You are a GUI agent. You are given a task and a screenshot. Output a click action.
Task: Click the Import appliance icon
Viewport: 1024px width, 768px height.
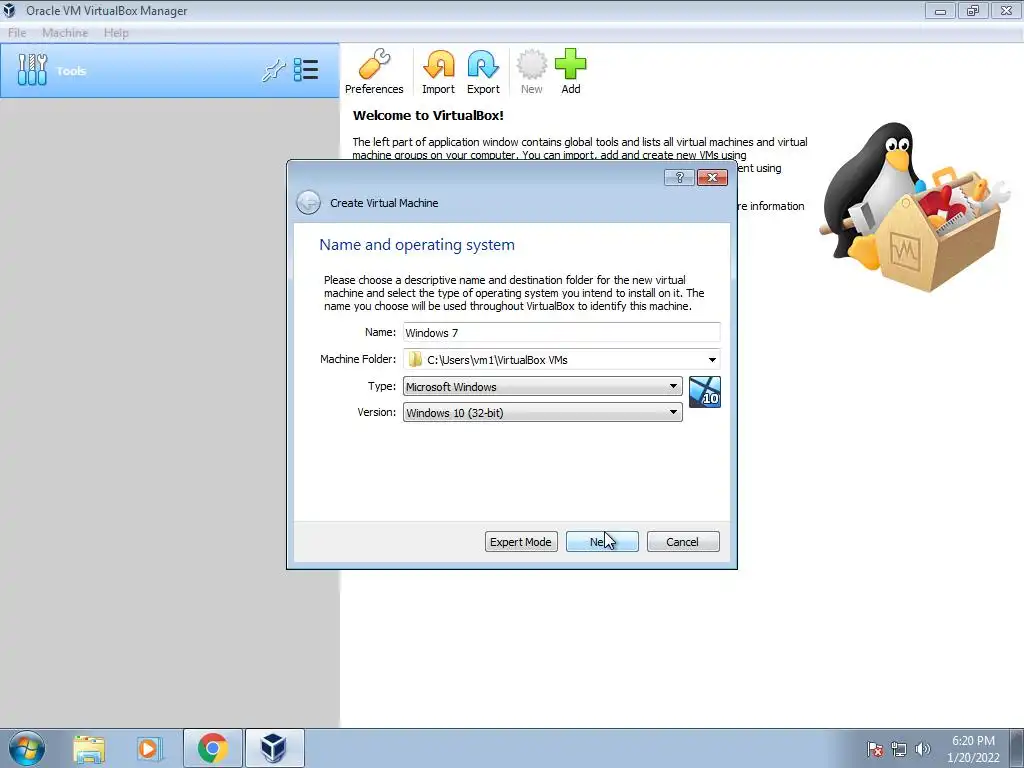[x=438, y=72]
